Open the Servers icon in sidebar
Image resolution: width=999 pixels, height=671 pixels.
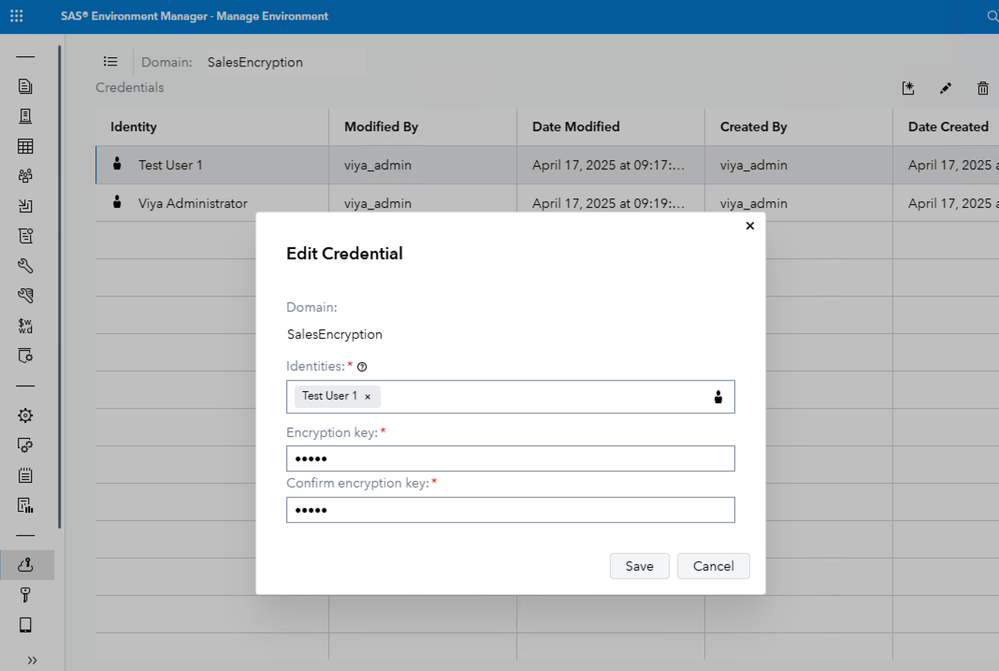click(25, 116)
